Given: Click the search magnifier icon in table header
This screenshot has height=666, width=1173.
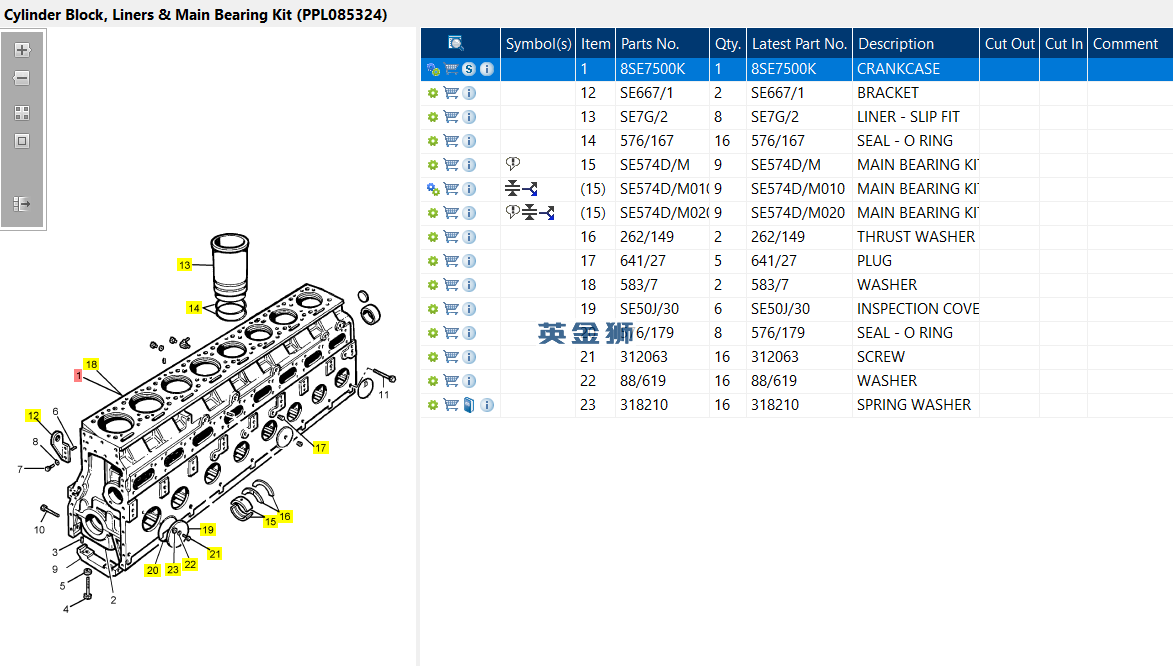Looking at the screenshot, I should coord(456,43).
